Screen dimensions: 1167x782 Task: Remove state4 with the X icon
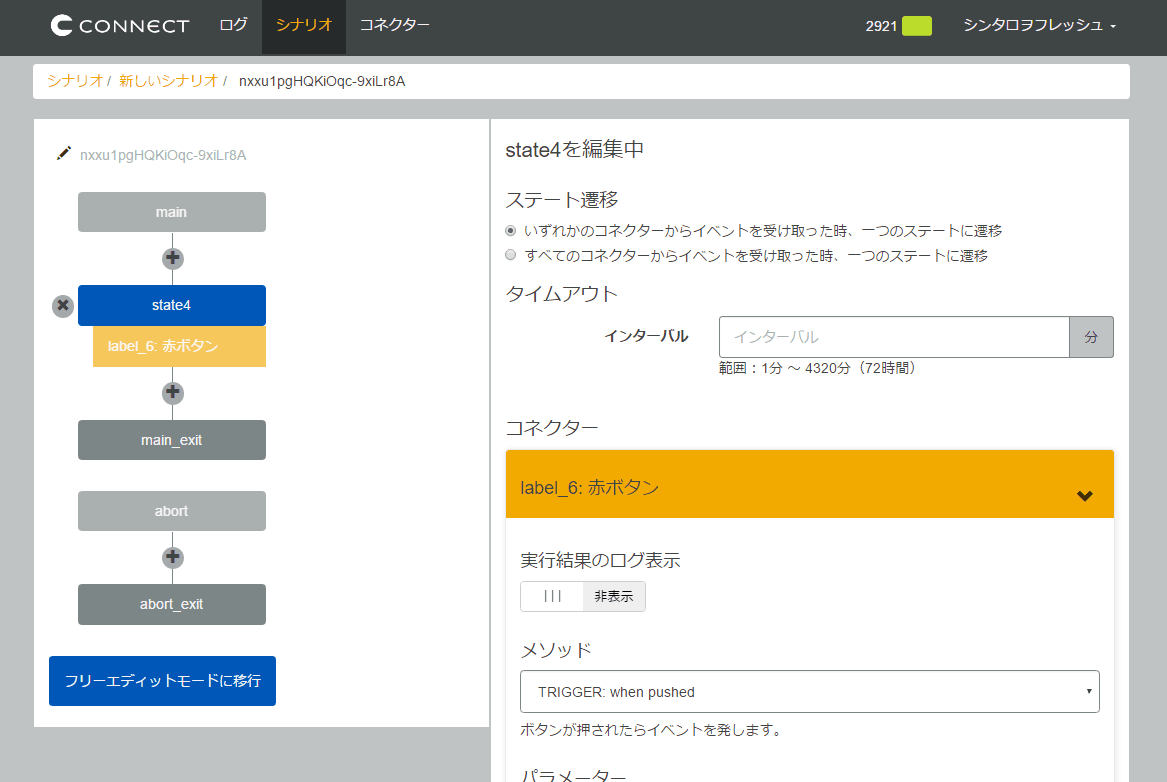click(63, 306)
